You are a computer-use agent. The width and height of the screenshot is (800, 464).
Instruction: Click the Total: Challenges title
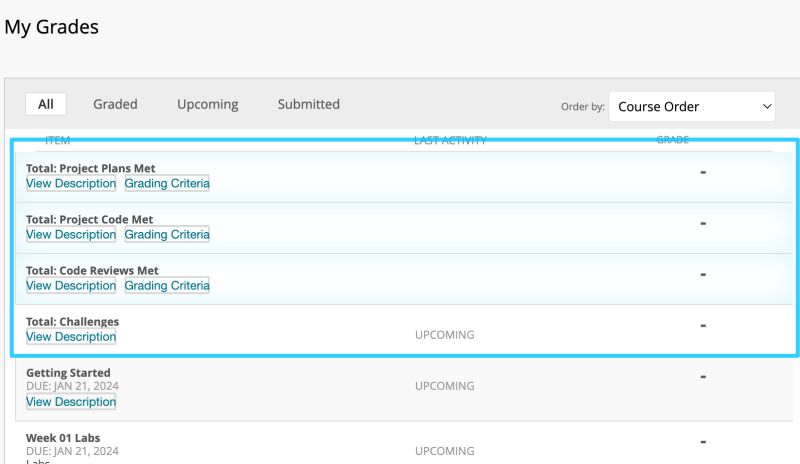pos(72,322)
